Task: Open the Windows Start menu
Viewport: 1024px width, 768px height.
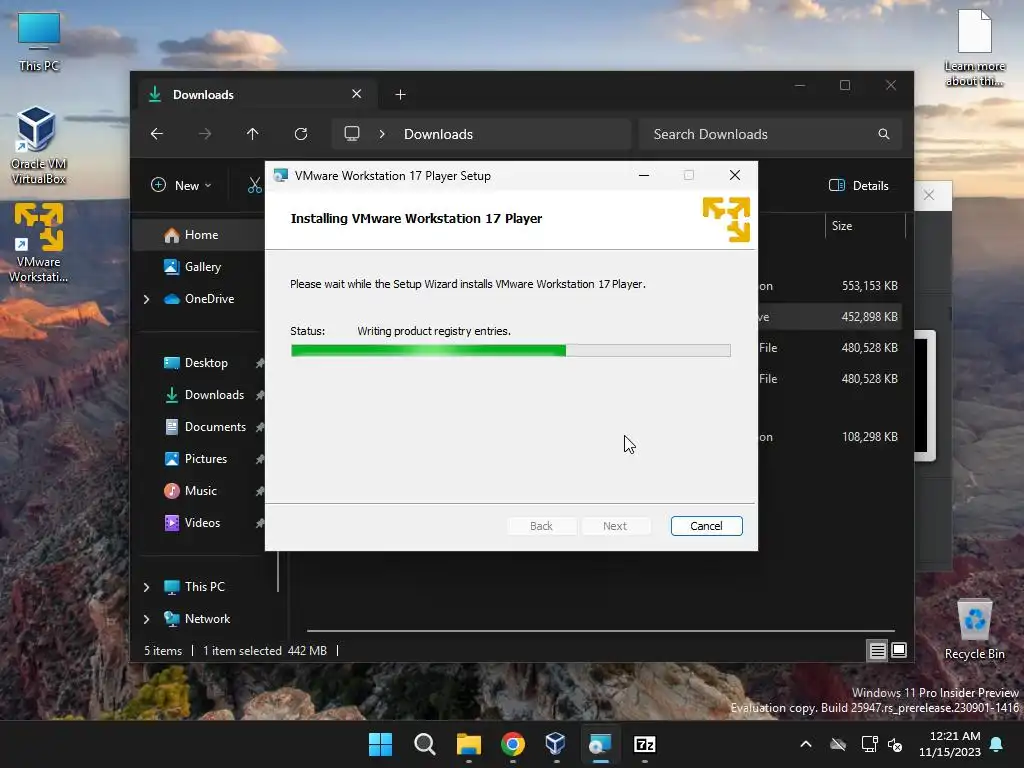Action: pos(380,744)
